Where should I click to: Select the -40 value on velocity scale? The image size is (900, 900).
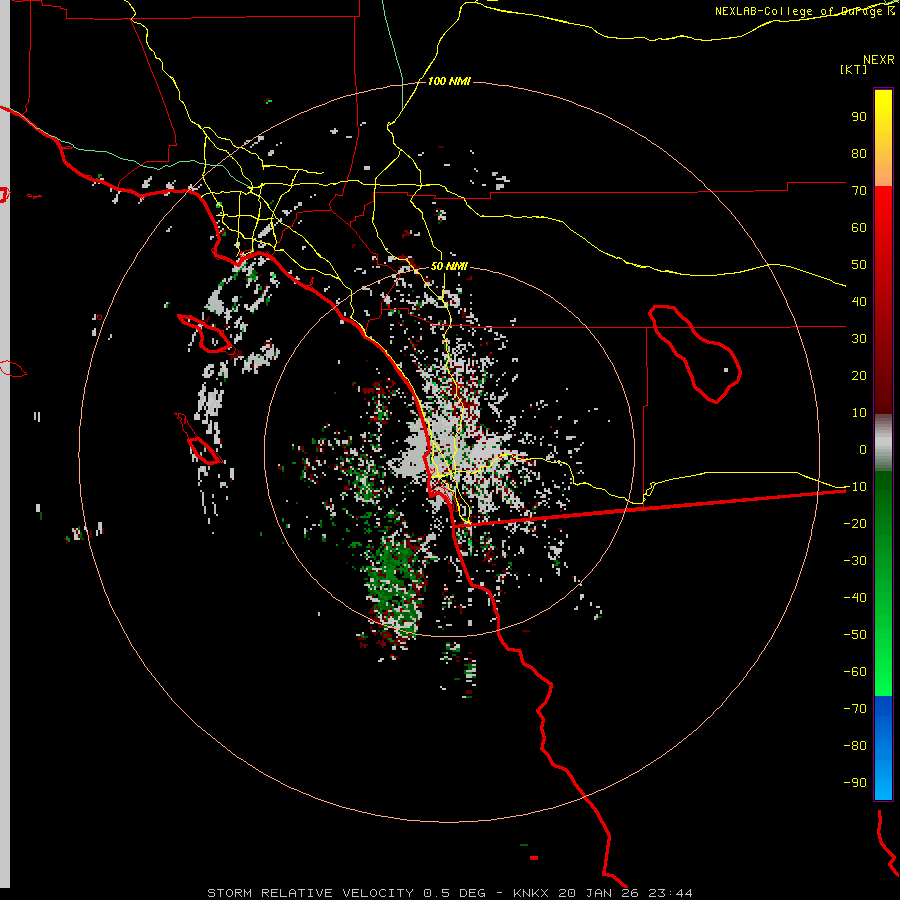(x=855, y=598)
